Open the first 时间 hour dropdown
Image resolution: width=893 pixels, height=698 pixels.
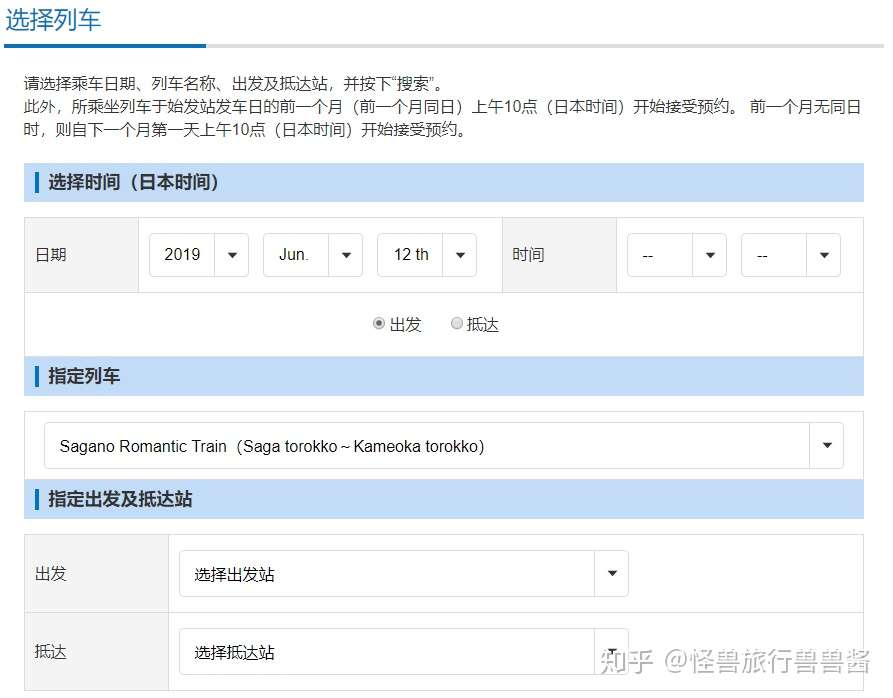677,254
